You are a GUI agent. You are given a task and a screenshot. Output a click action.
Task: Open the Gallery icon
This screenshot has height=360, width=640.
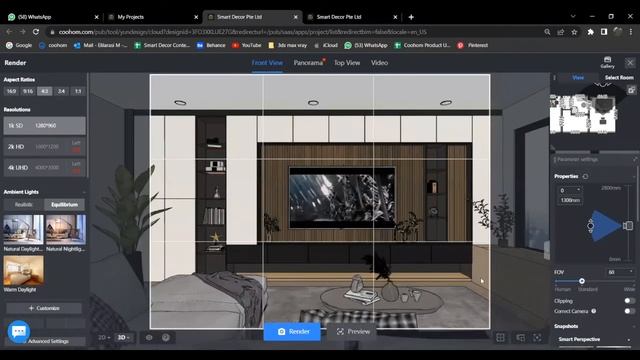click(x=607, y=62)
